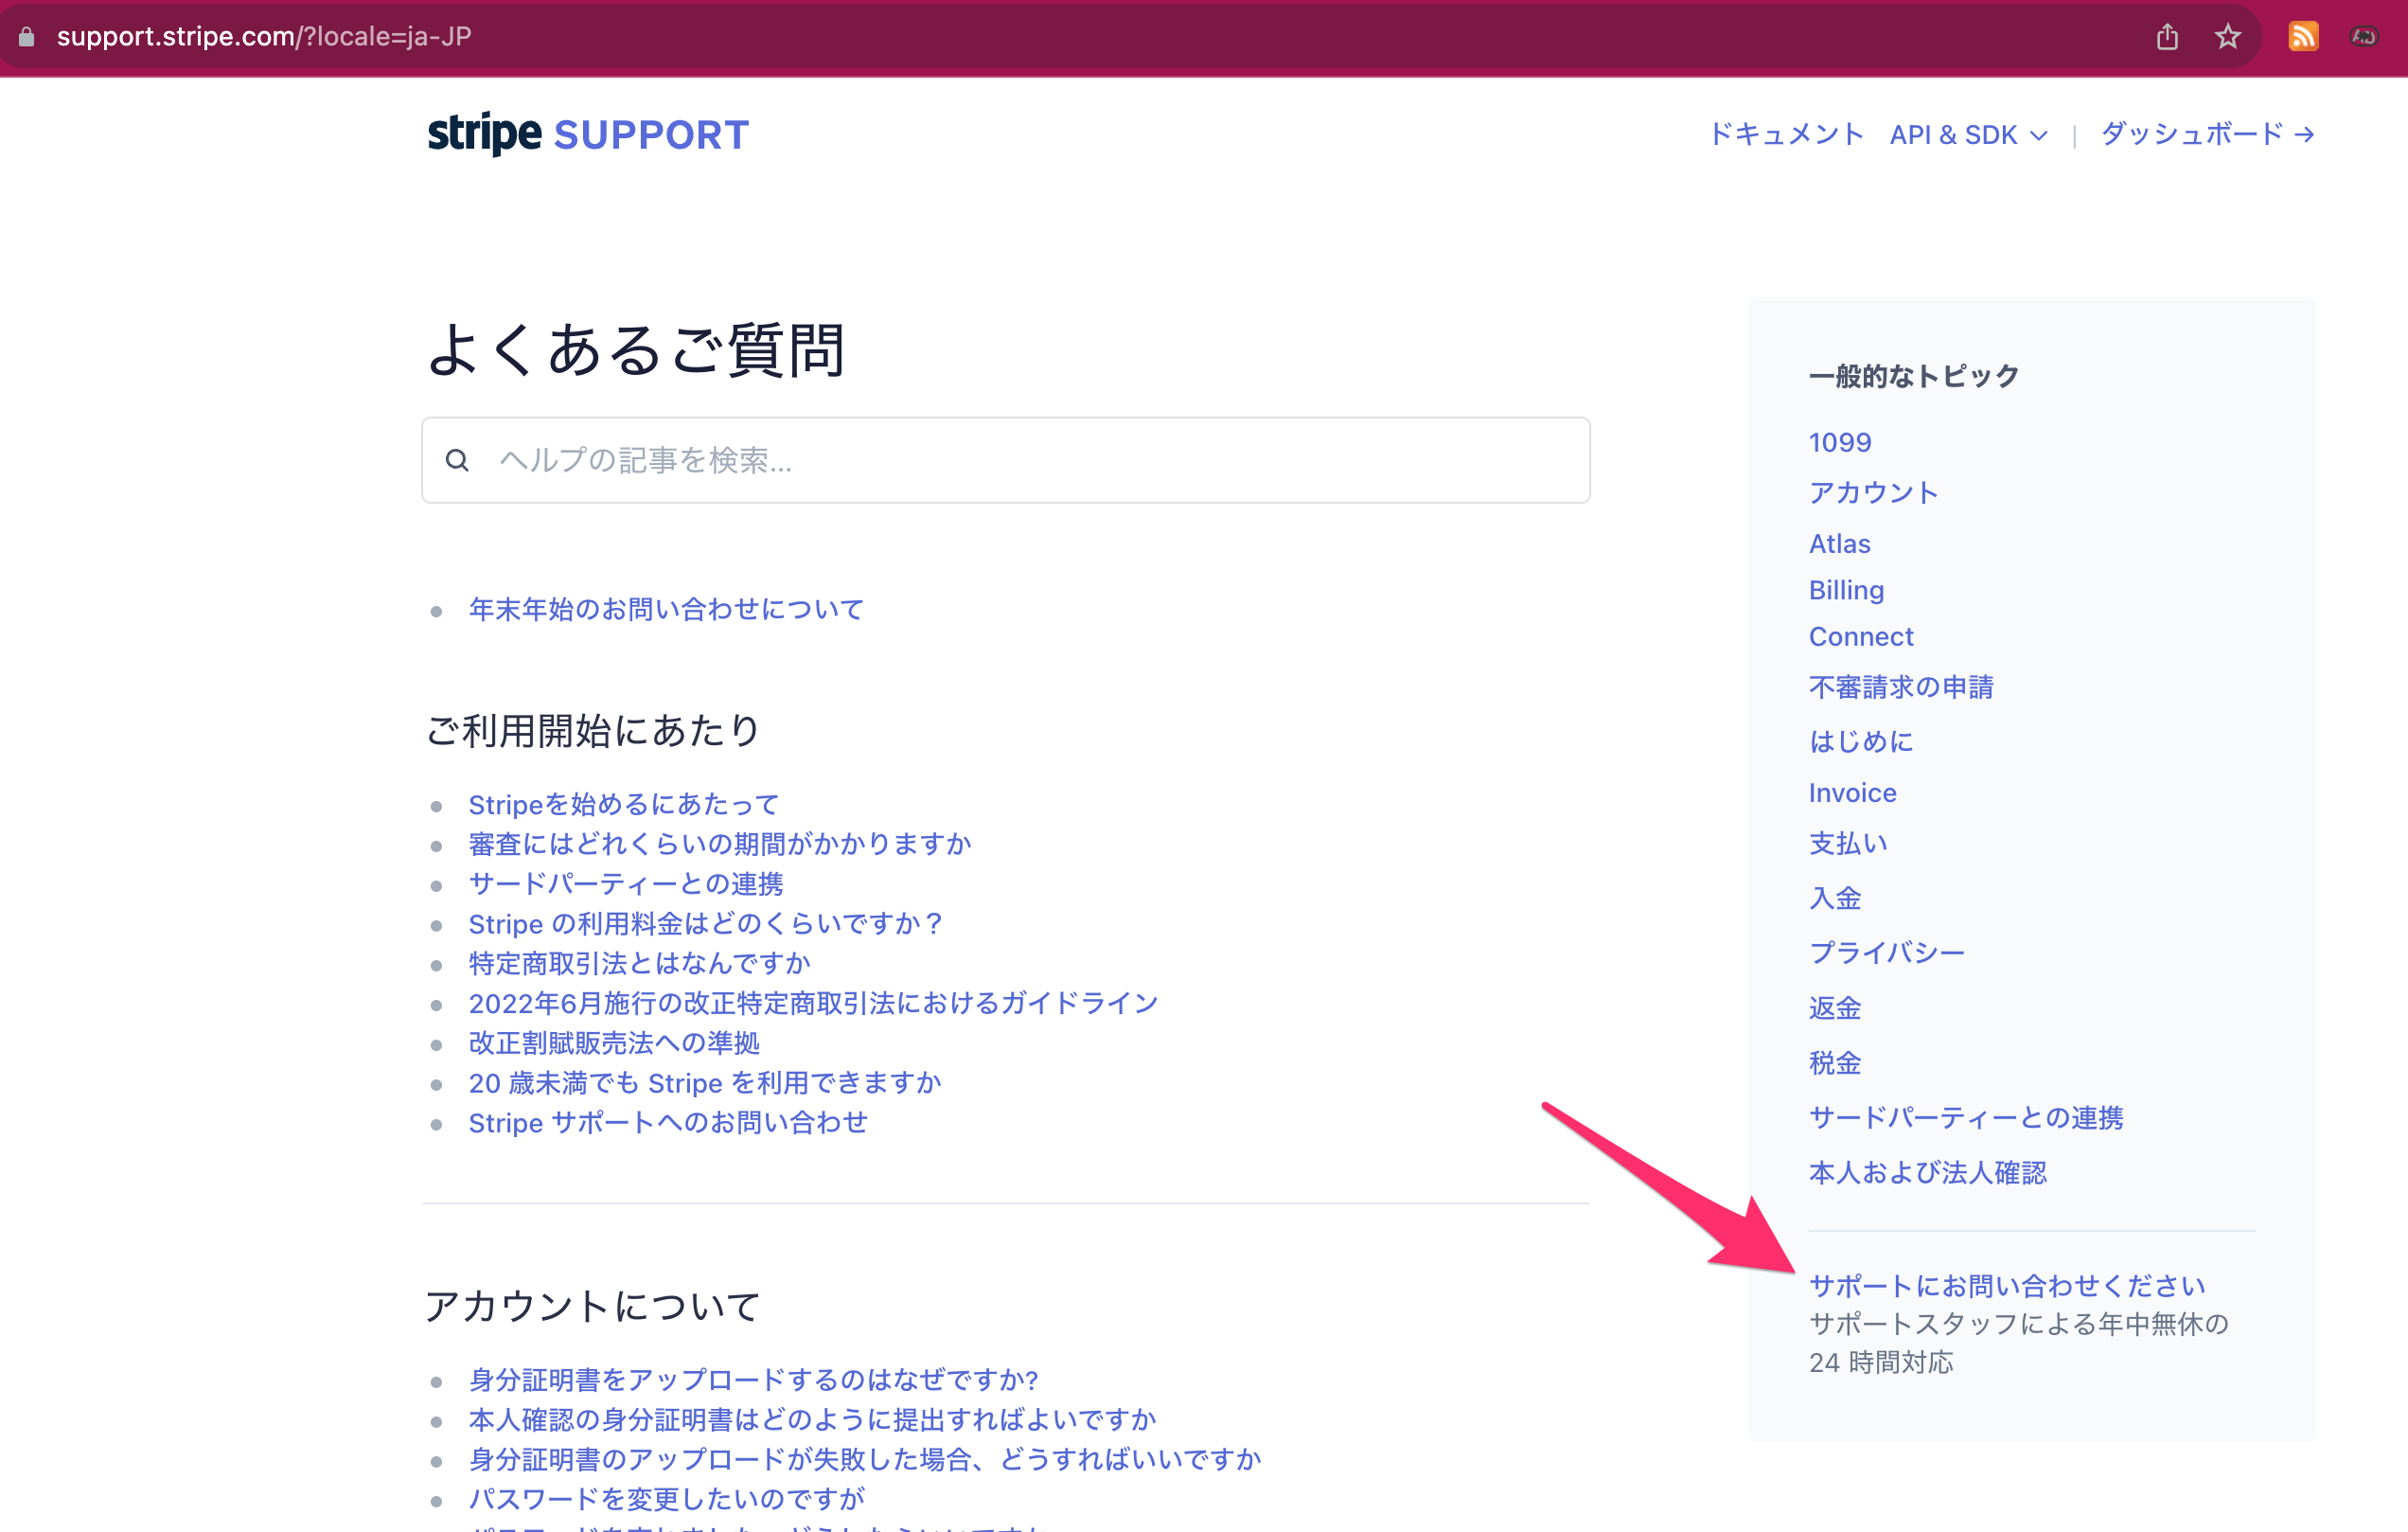Open the Stripeを始めるにあたって article
Image resolution: width=2408 pixels, height=1532 pixels.
point(623,804)
